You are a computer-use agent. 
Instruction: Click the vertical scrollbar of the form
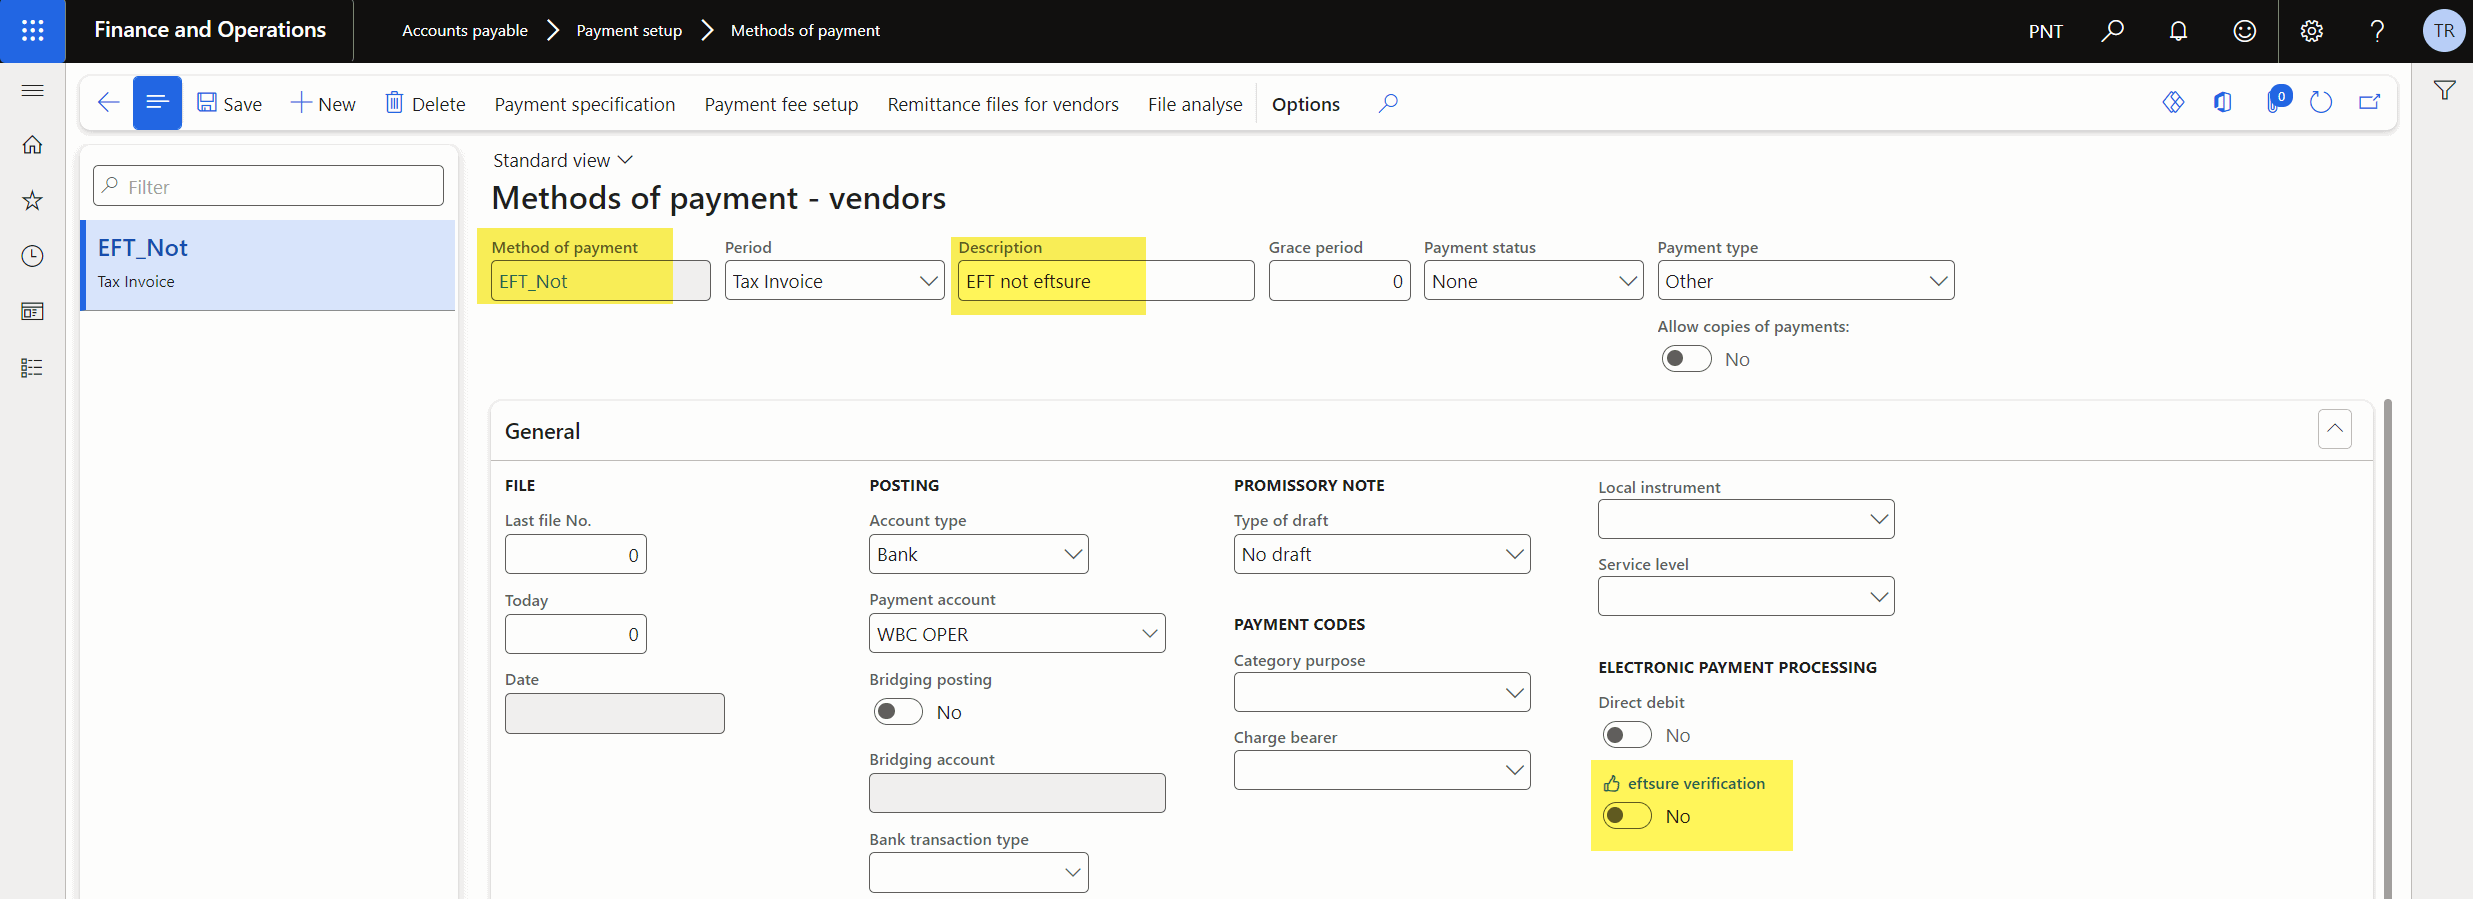pos(2388,648)
